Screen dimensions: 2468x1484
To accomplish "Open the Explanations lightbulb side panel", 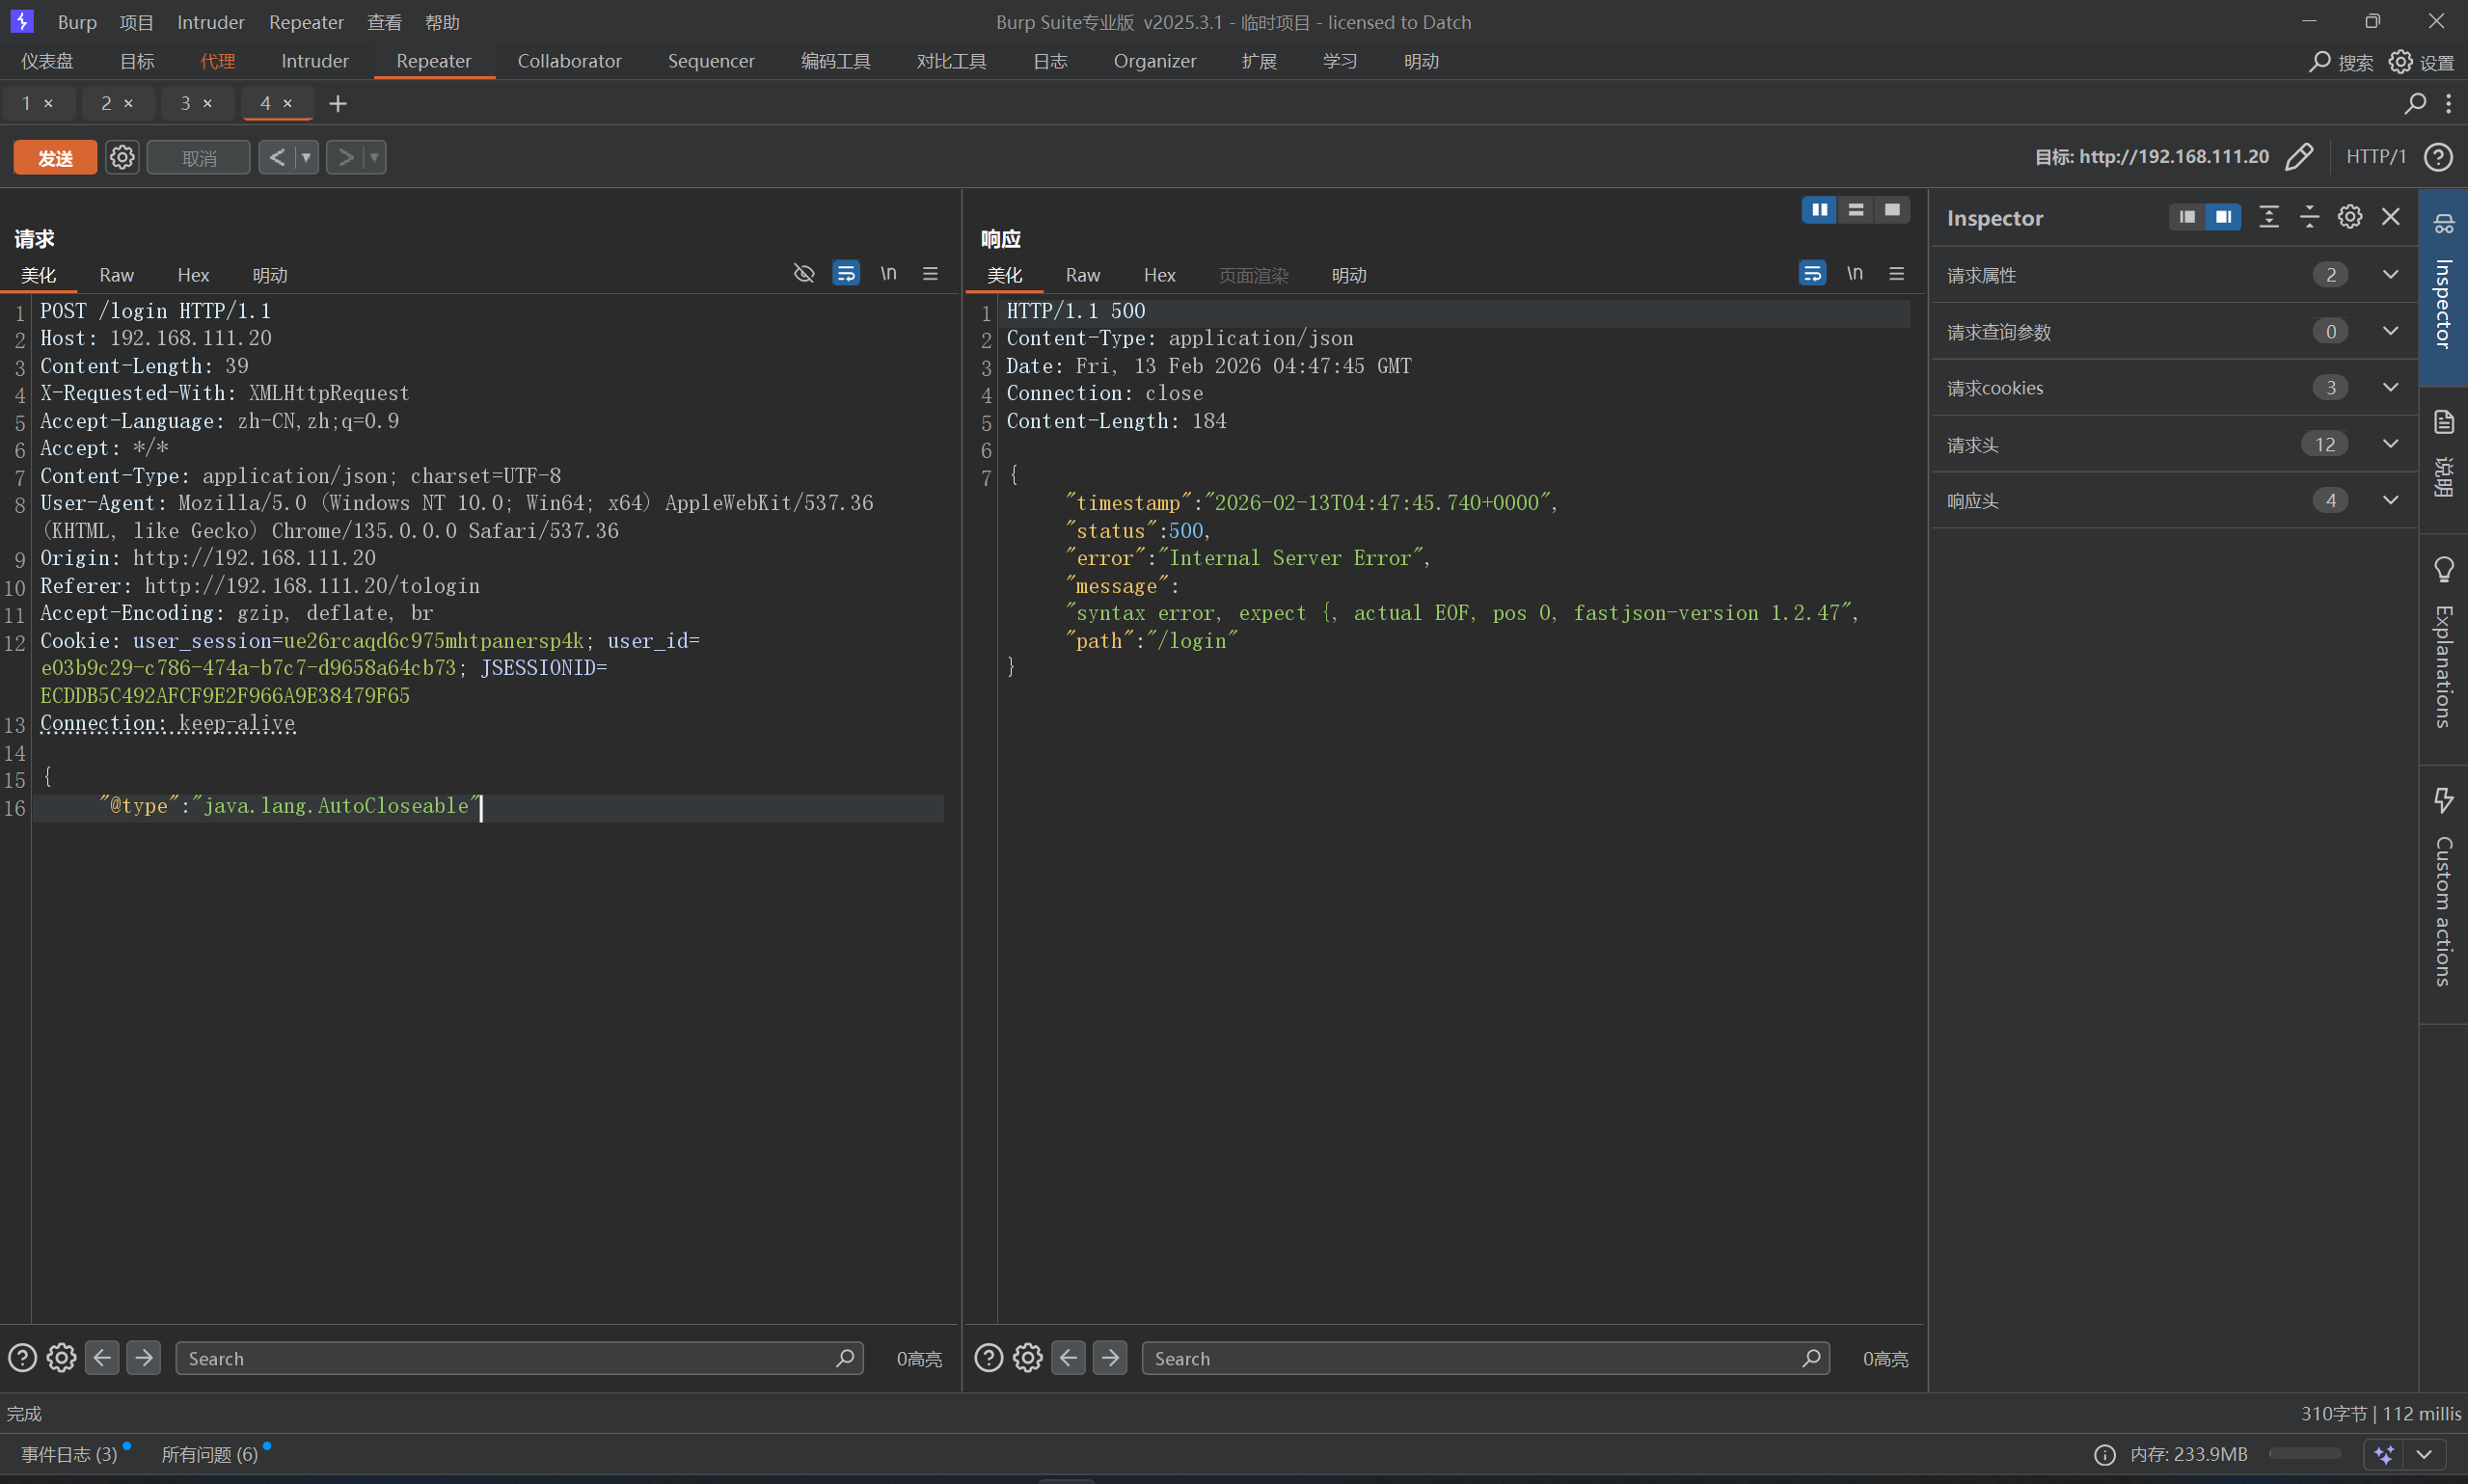I will (2443, 570).
